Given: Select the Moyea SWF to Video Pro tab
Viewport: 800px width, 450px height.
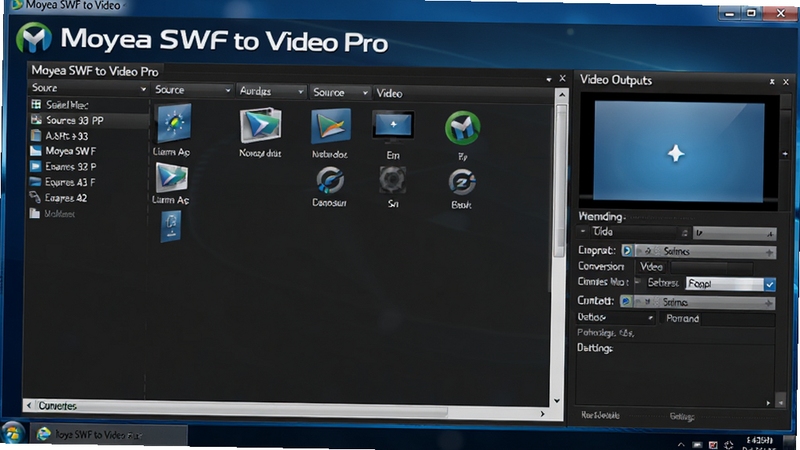Looking at the screenshot, I should [95, 71].
